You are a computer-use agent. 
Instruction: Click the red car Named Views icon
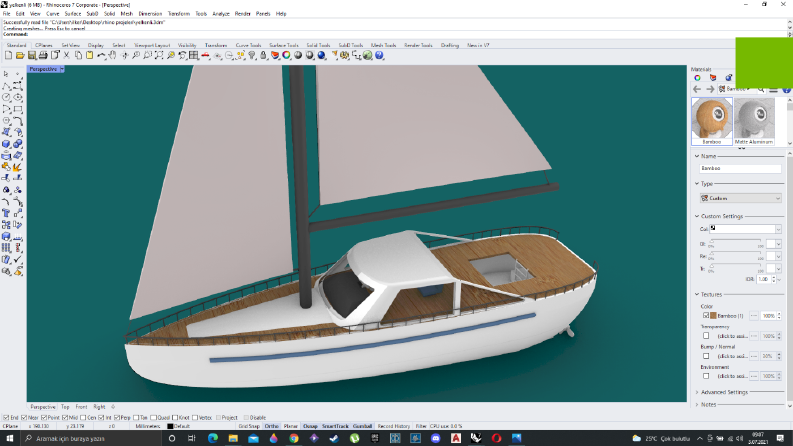tap(205, 55)
